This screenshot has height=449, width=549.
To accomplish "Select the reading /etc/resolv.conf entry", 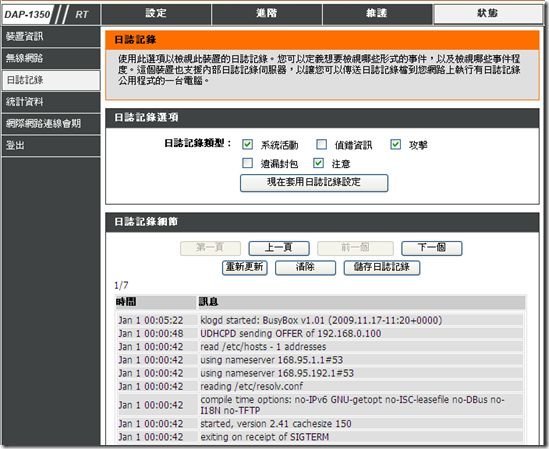I will (320, 387).
